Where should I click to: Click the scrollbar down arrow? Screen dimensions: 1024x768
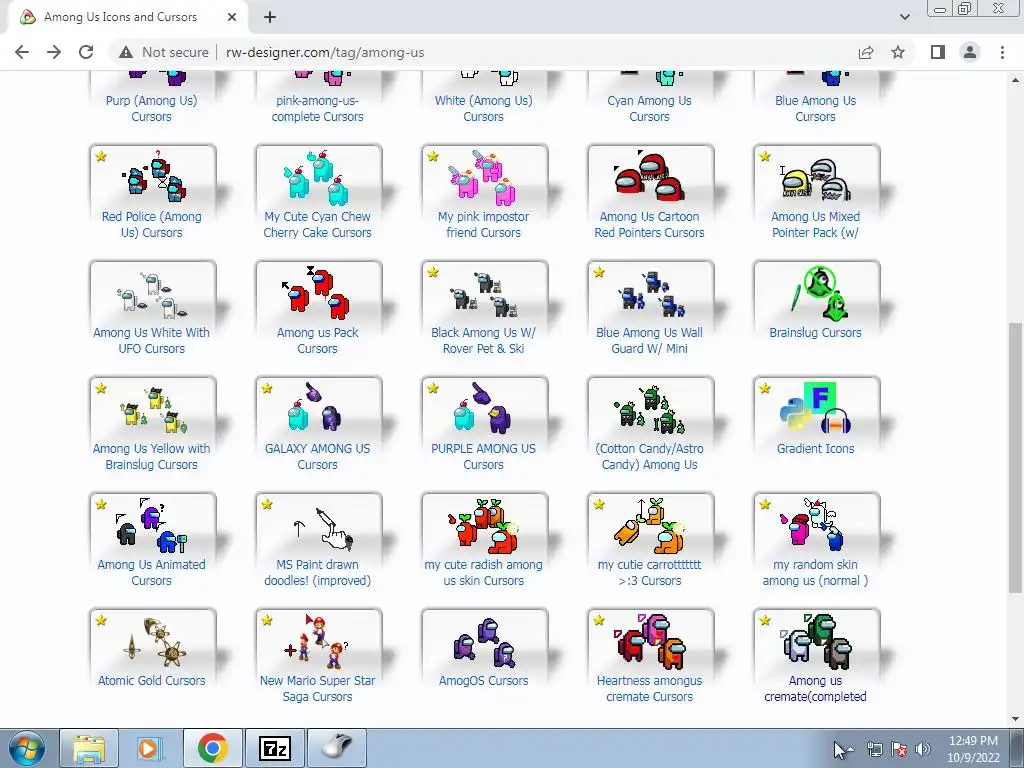[1016, 719]
